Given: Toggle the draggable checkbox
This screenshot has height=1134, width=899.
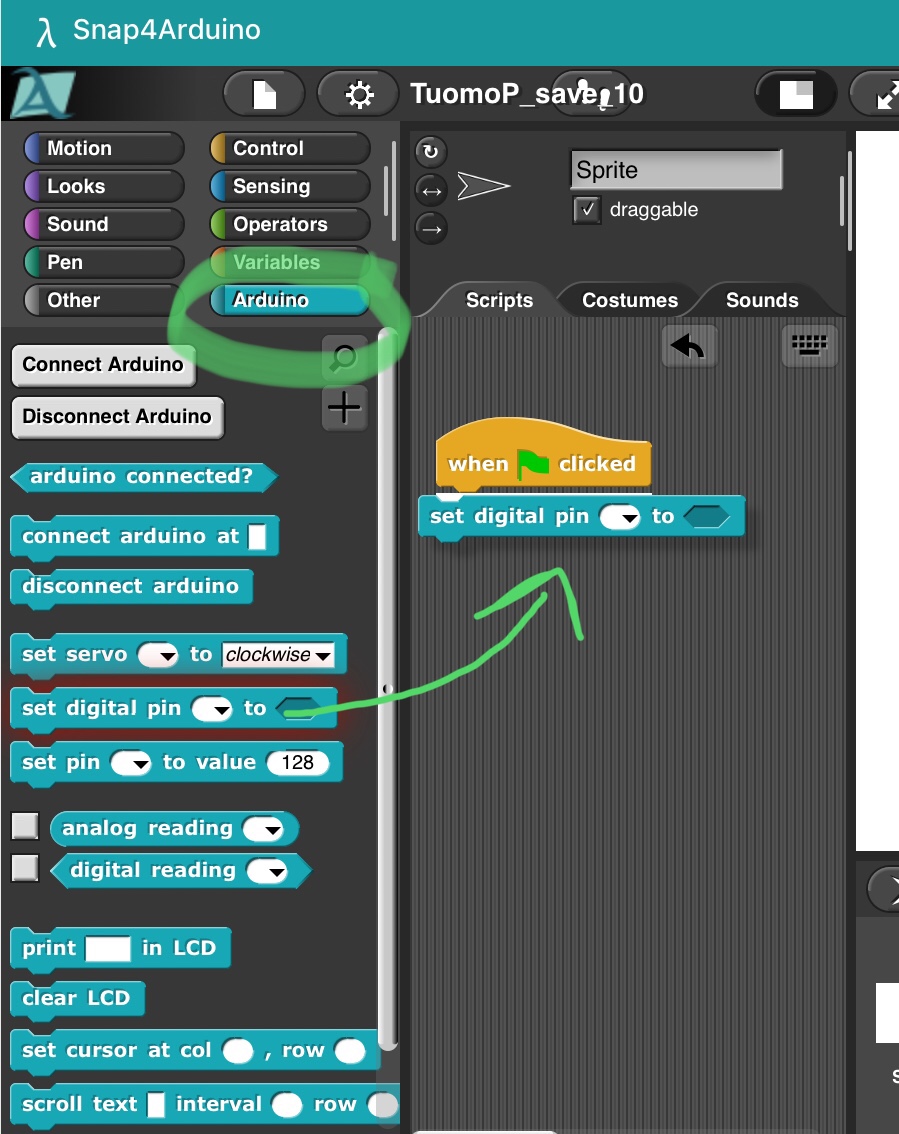Looking at the screenshot, I should (x=587, y=210).
